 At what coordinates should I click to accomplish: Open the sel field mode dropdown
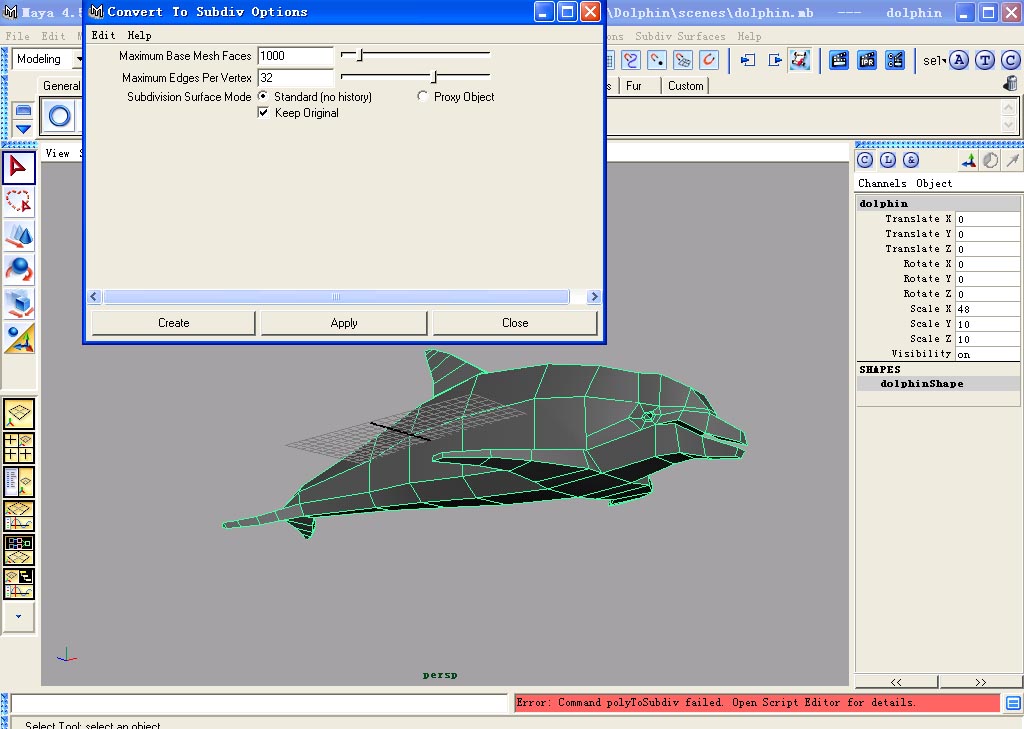coord(935,60)
